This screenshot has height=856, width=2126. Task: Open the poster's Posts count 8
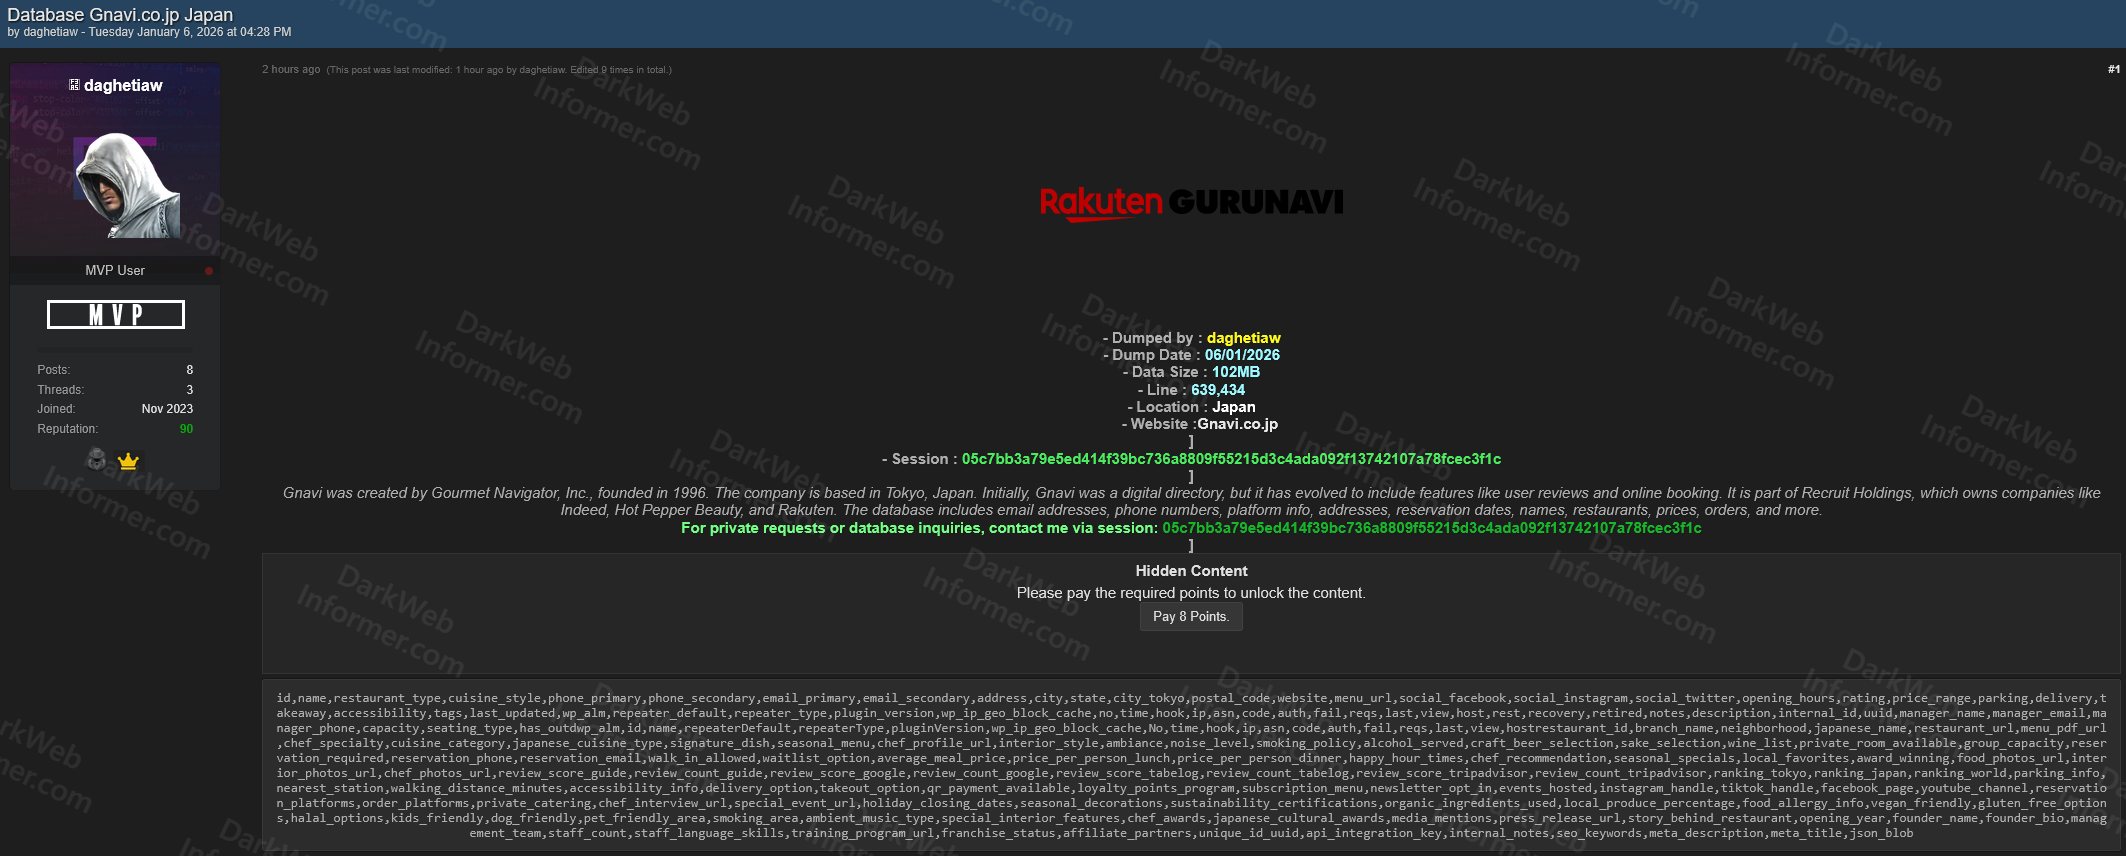189,370
